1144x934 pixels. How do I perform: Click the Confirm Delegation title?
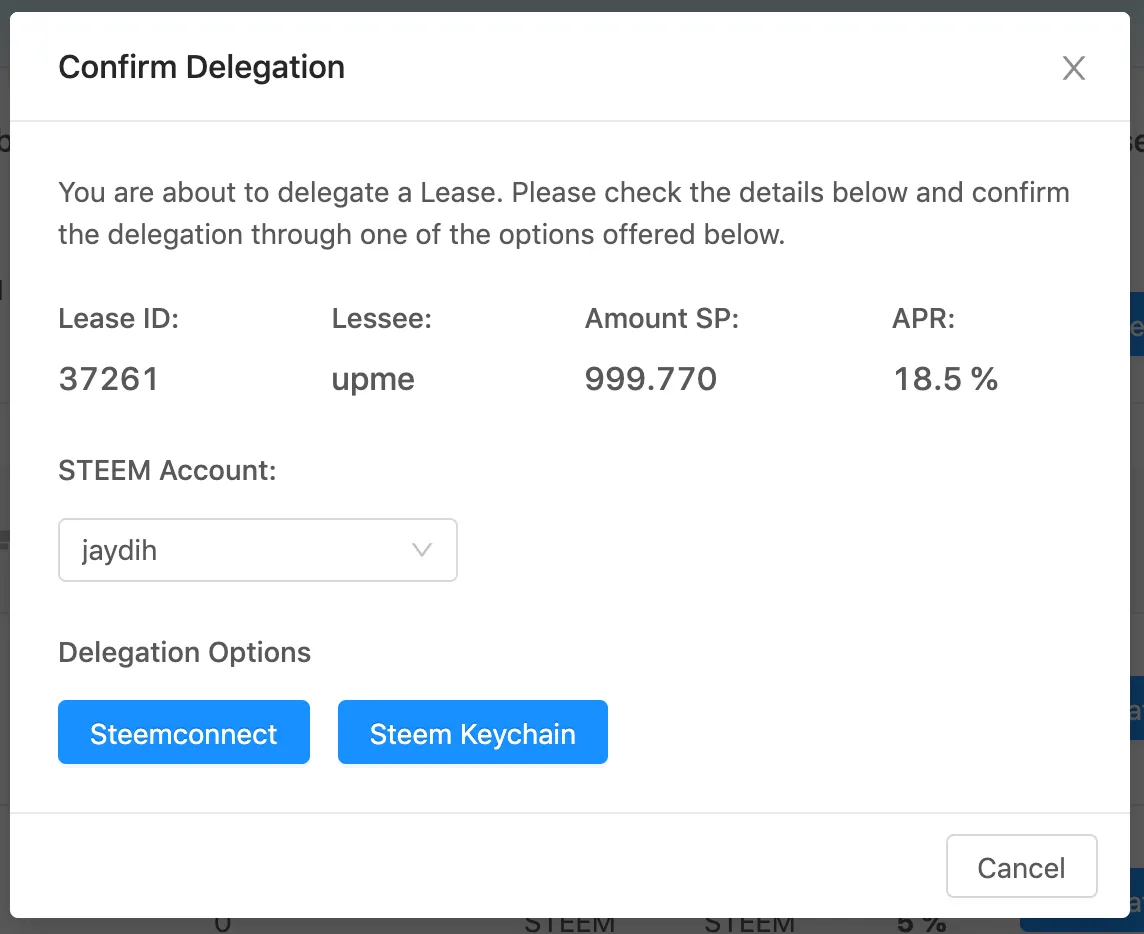point(201,67)
